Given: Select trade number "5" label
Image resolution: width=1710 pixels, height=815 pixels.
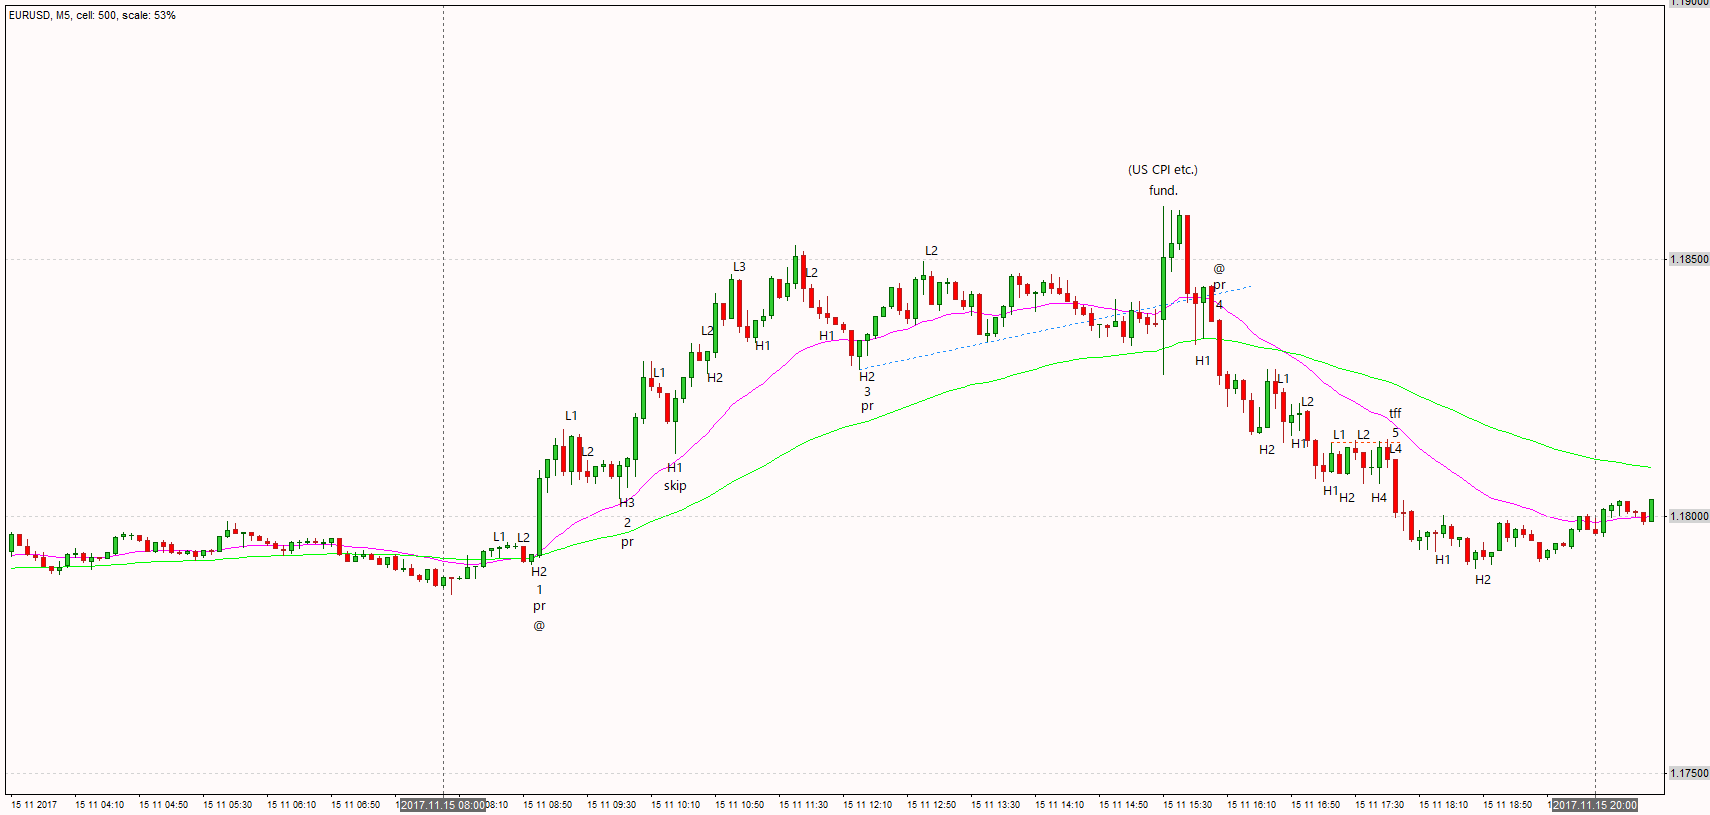Looking at the screenshot, I should click(x=1395, y=433).
